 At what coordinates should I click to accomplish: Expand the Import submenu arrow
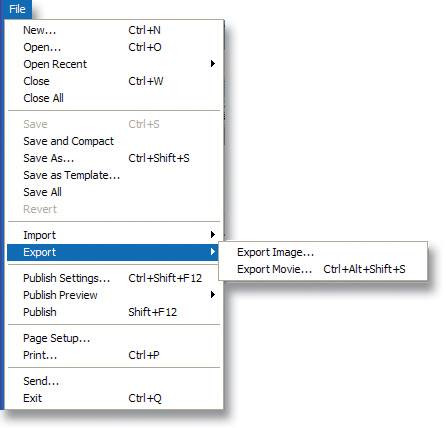(212, 235)
